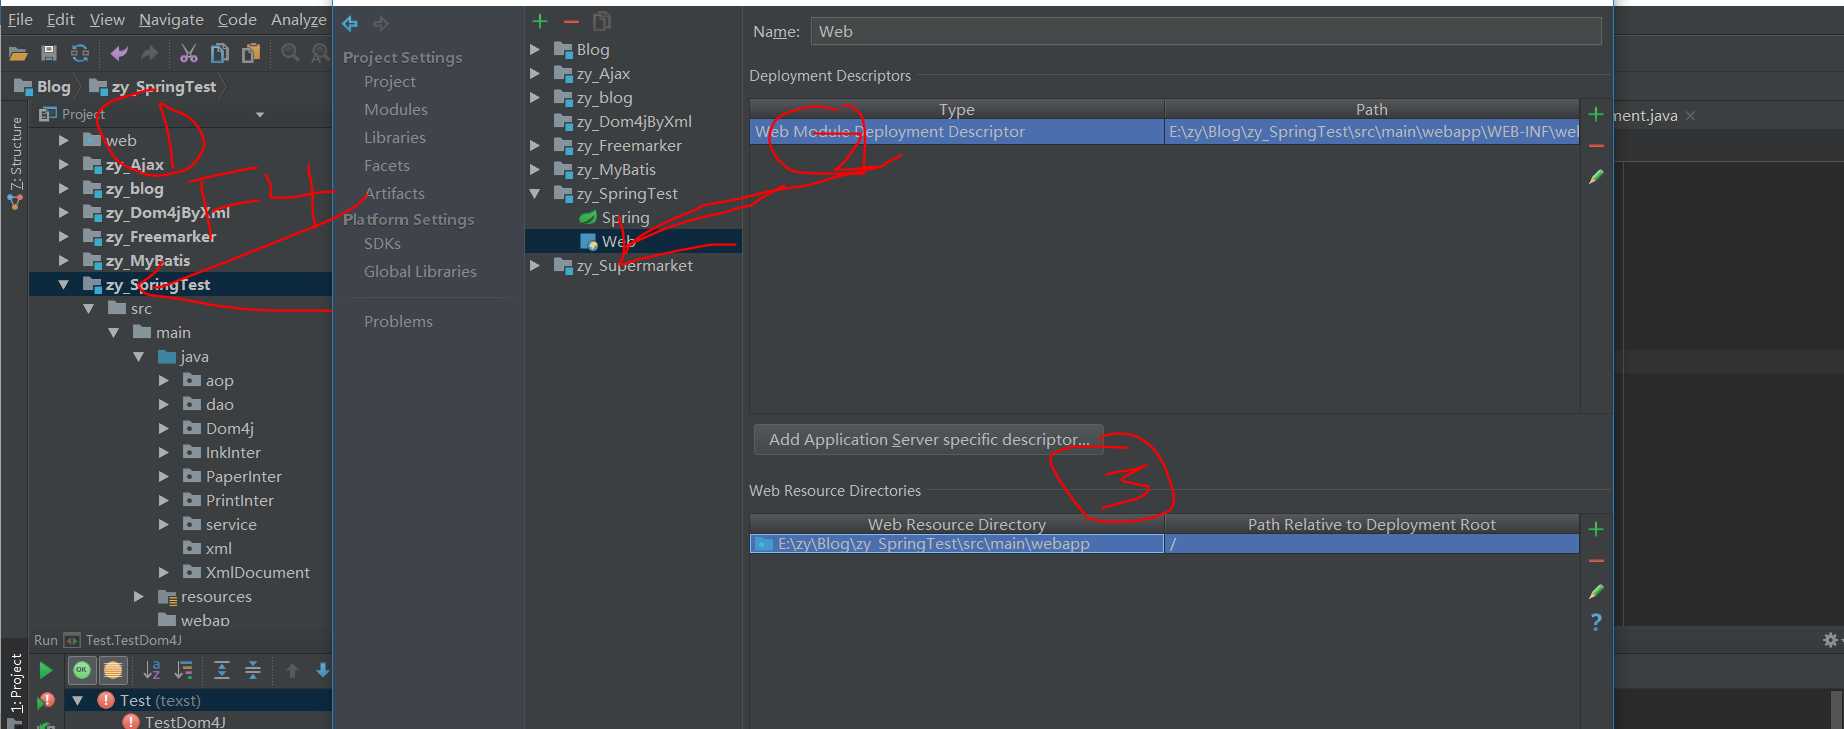Click the Paste clipboard icon
The image size is (1844, 729).
(x=251, y=53)
